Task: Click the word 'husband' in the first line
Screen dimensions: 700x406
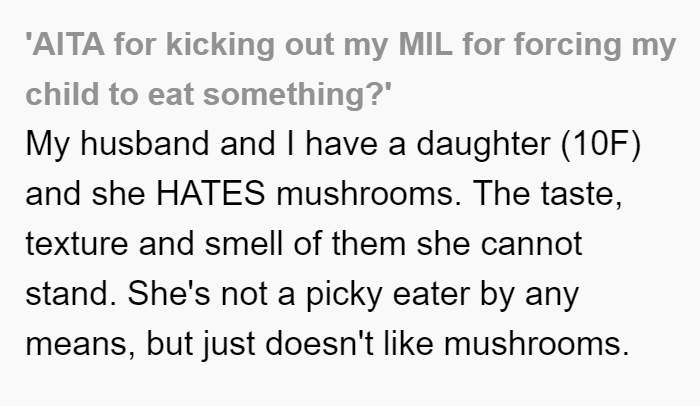Action: pyautogui.click(x=145, y=144)
